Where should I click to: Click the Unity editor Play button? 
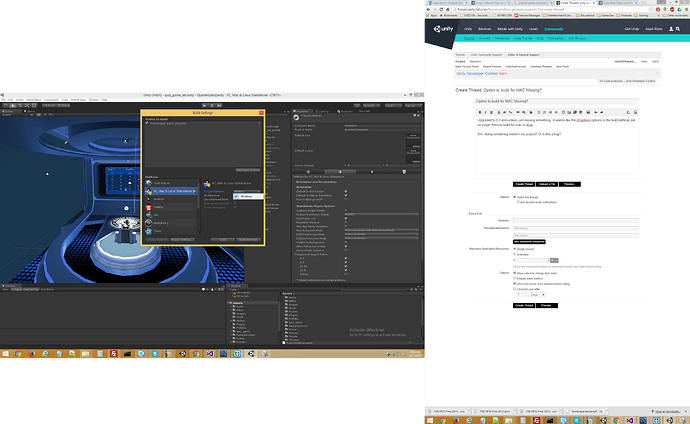point(204,106)
